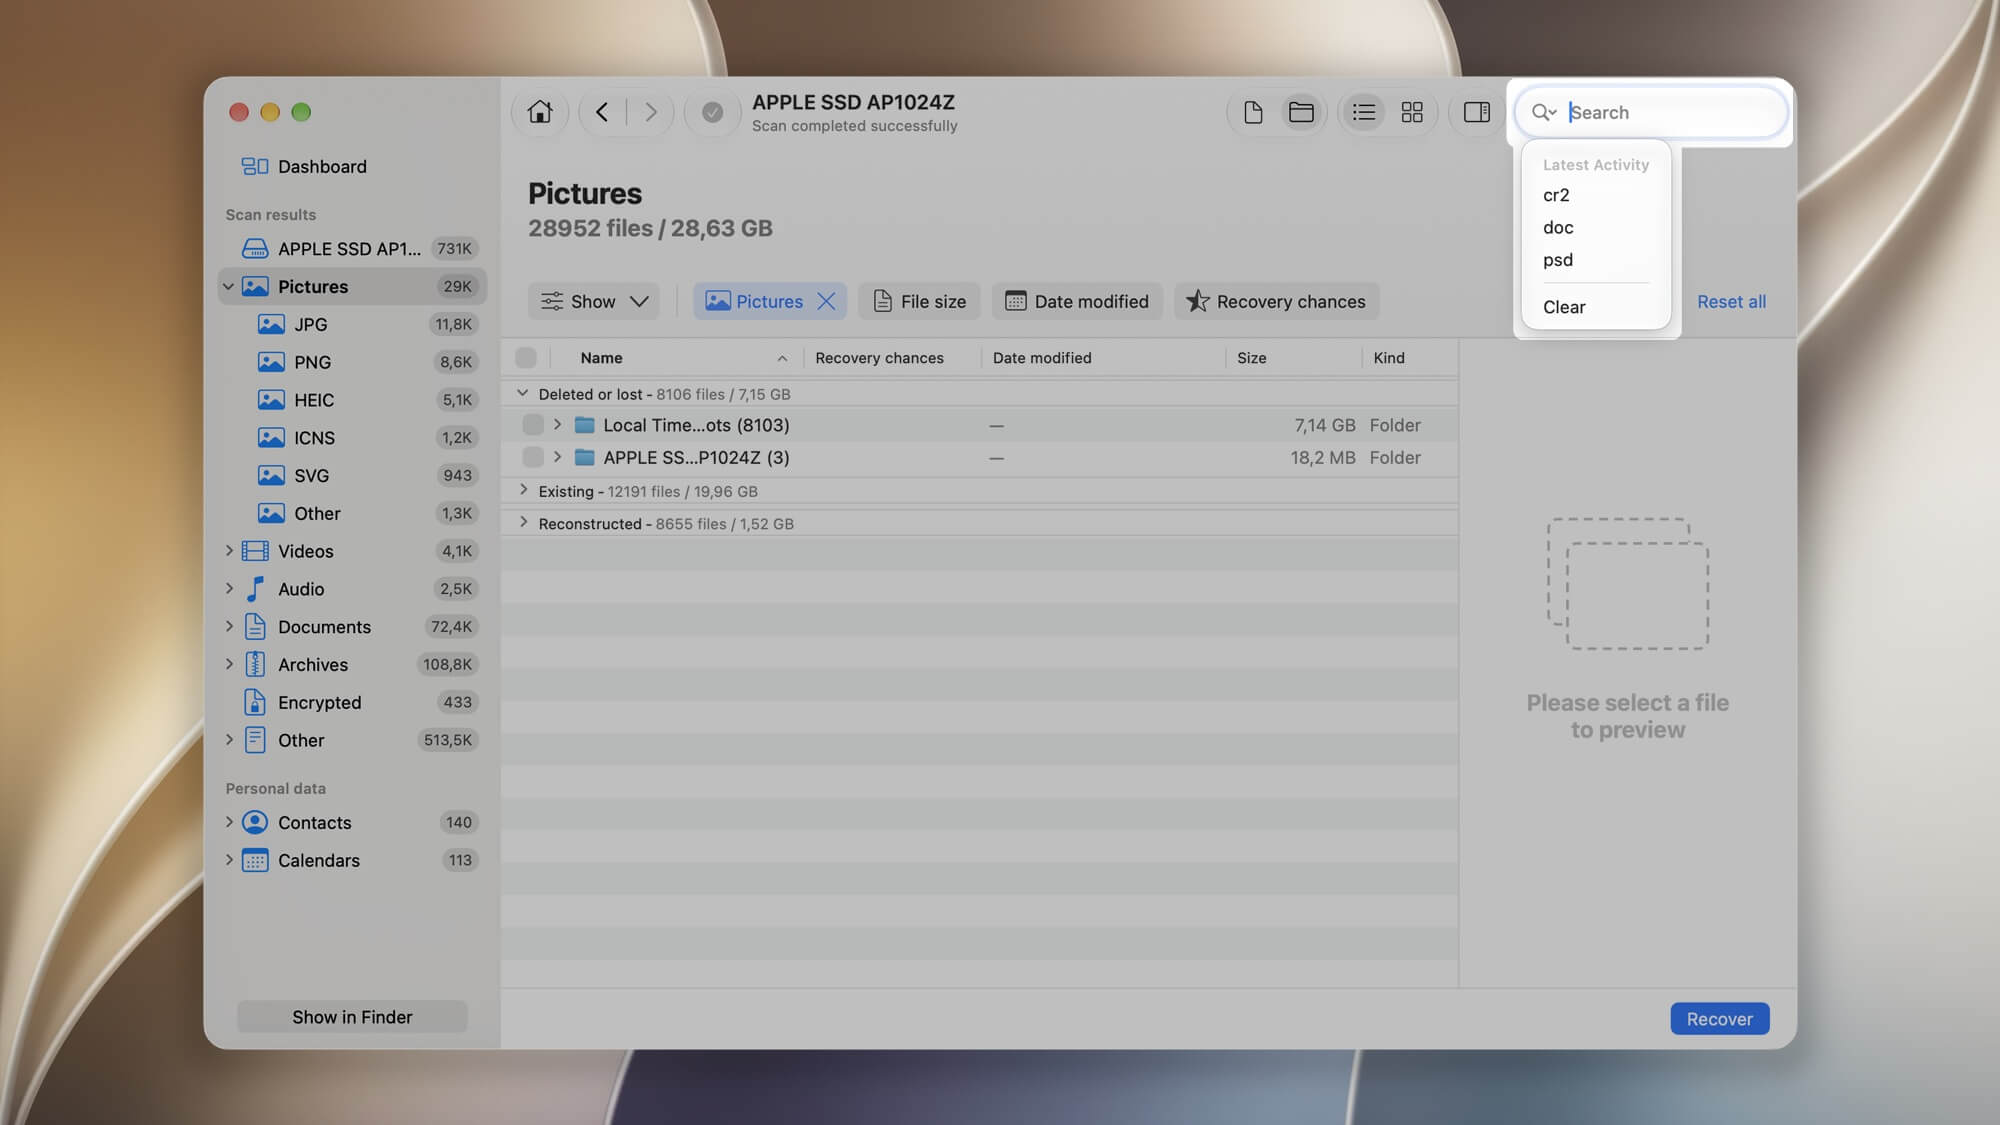Image resolution: width=2000 pixels, height=1125 pixels.
Task: Open the Recovery chances filter
Action: point(1276,301)
